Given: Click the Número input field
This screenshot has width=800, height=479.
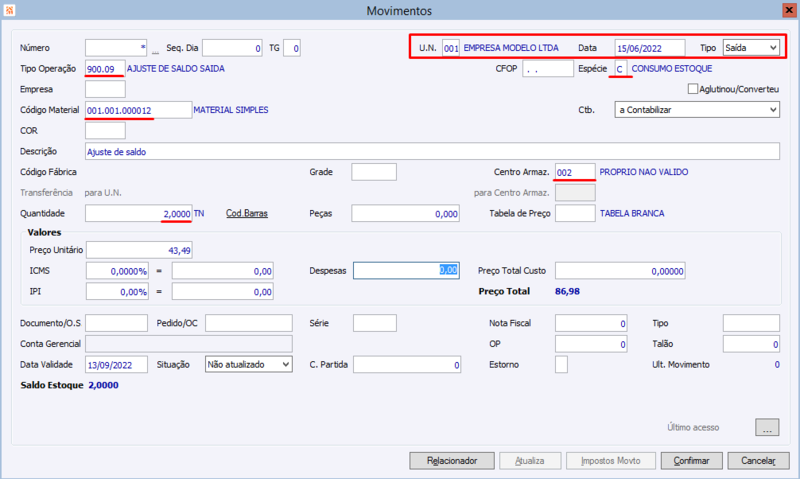Looking at the screenshot, I should (x=116, y=48).
